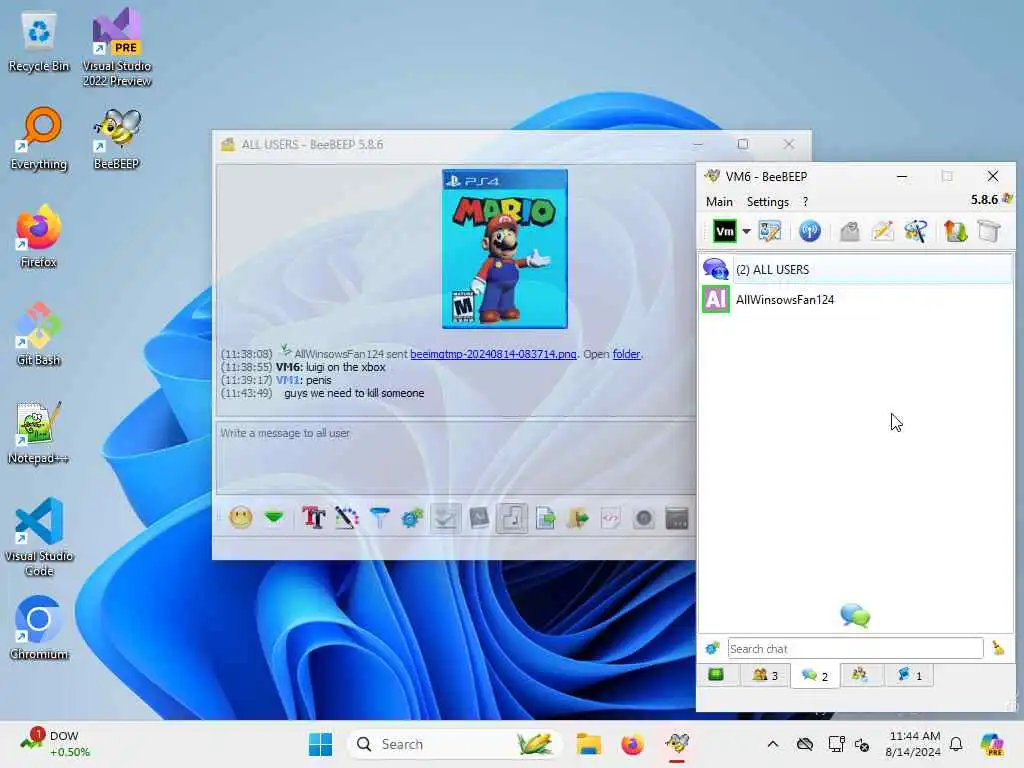The width and height of the screenshot is (1024, 768).
Task: Open the chat font (TT) settings
Action: pos(313,519)
